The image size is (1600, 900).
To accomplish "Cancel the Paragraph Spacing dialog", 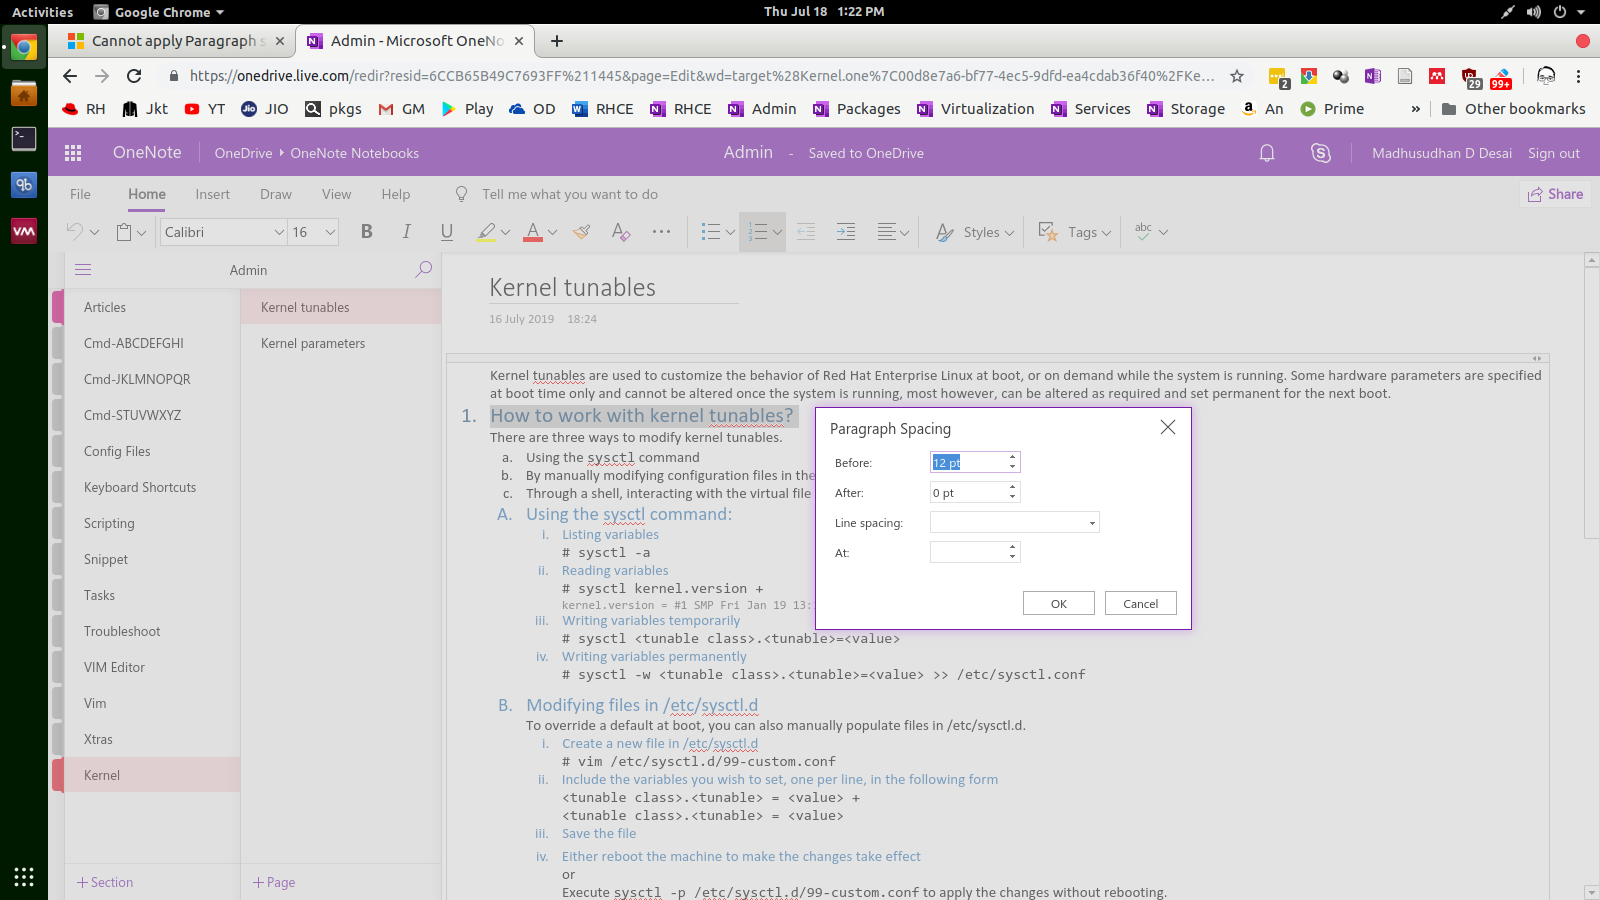I will [x=1141, y=603].
